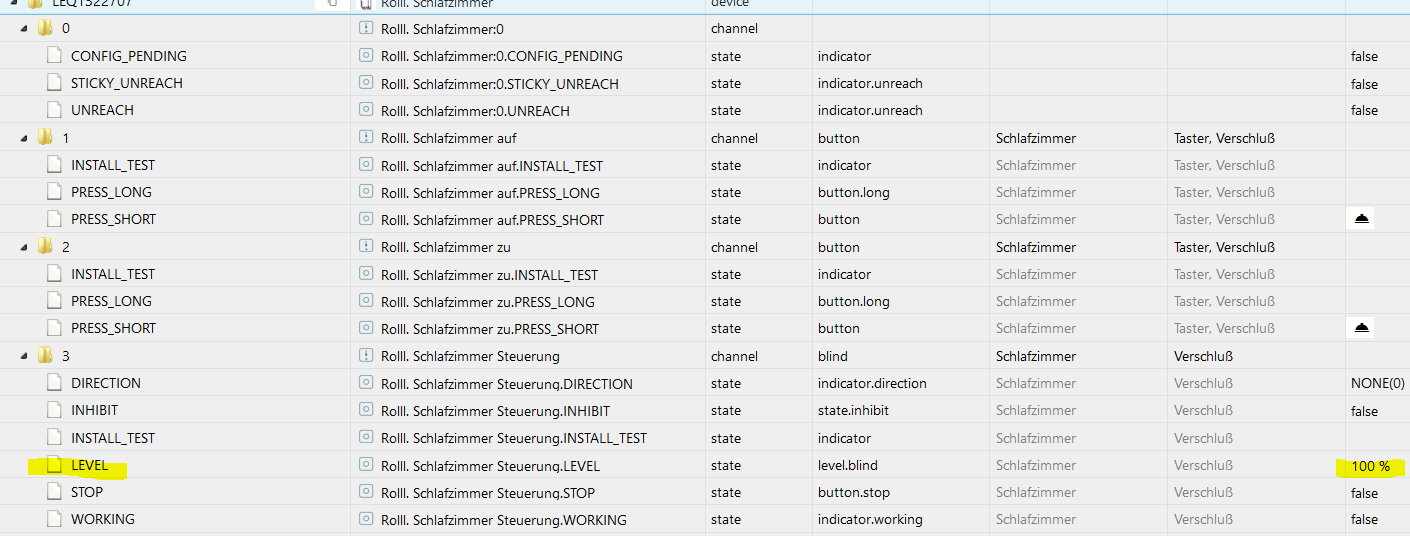
Task: Click state icon before 'Steuerung.STOP' name
Action: [x=366, y=492]
